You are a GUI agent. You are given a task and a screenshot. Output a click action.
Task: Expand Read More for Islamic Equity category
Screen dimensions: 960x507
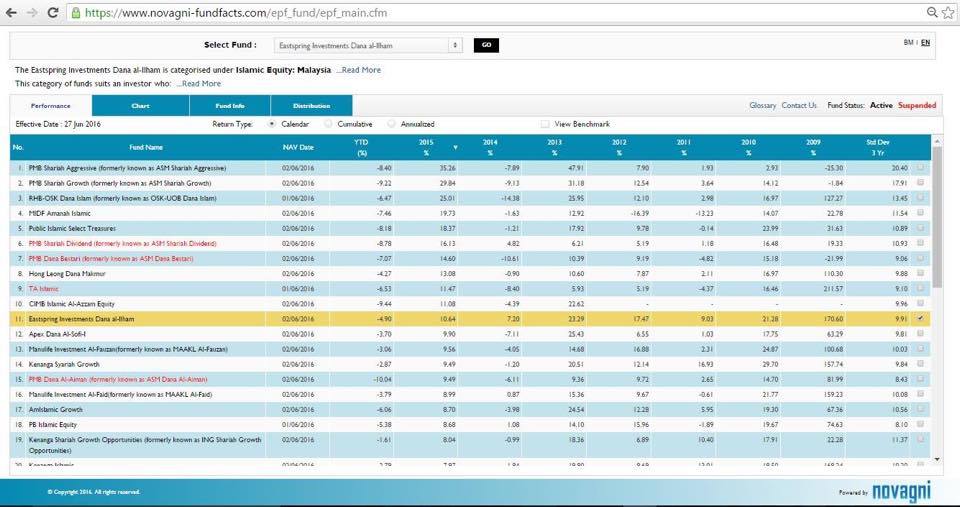point(359,70)
